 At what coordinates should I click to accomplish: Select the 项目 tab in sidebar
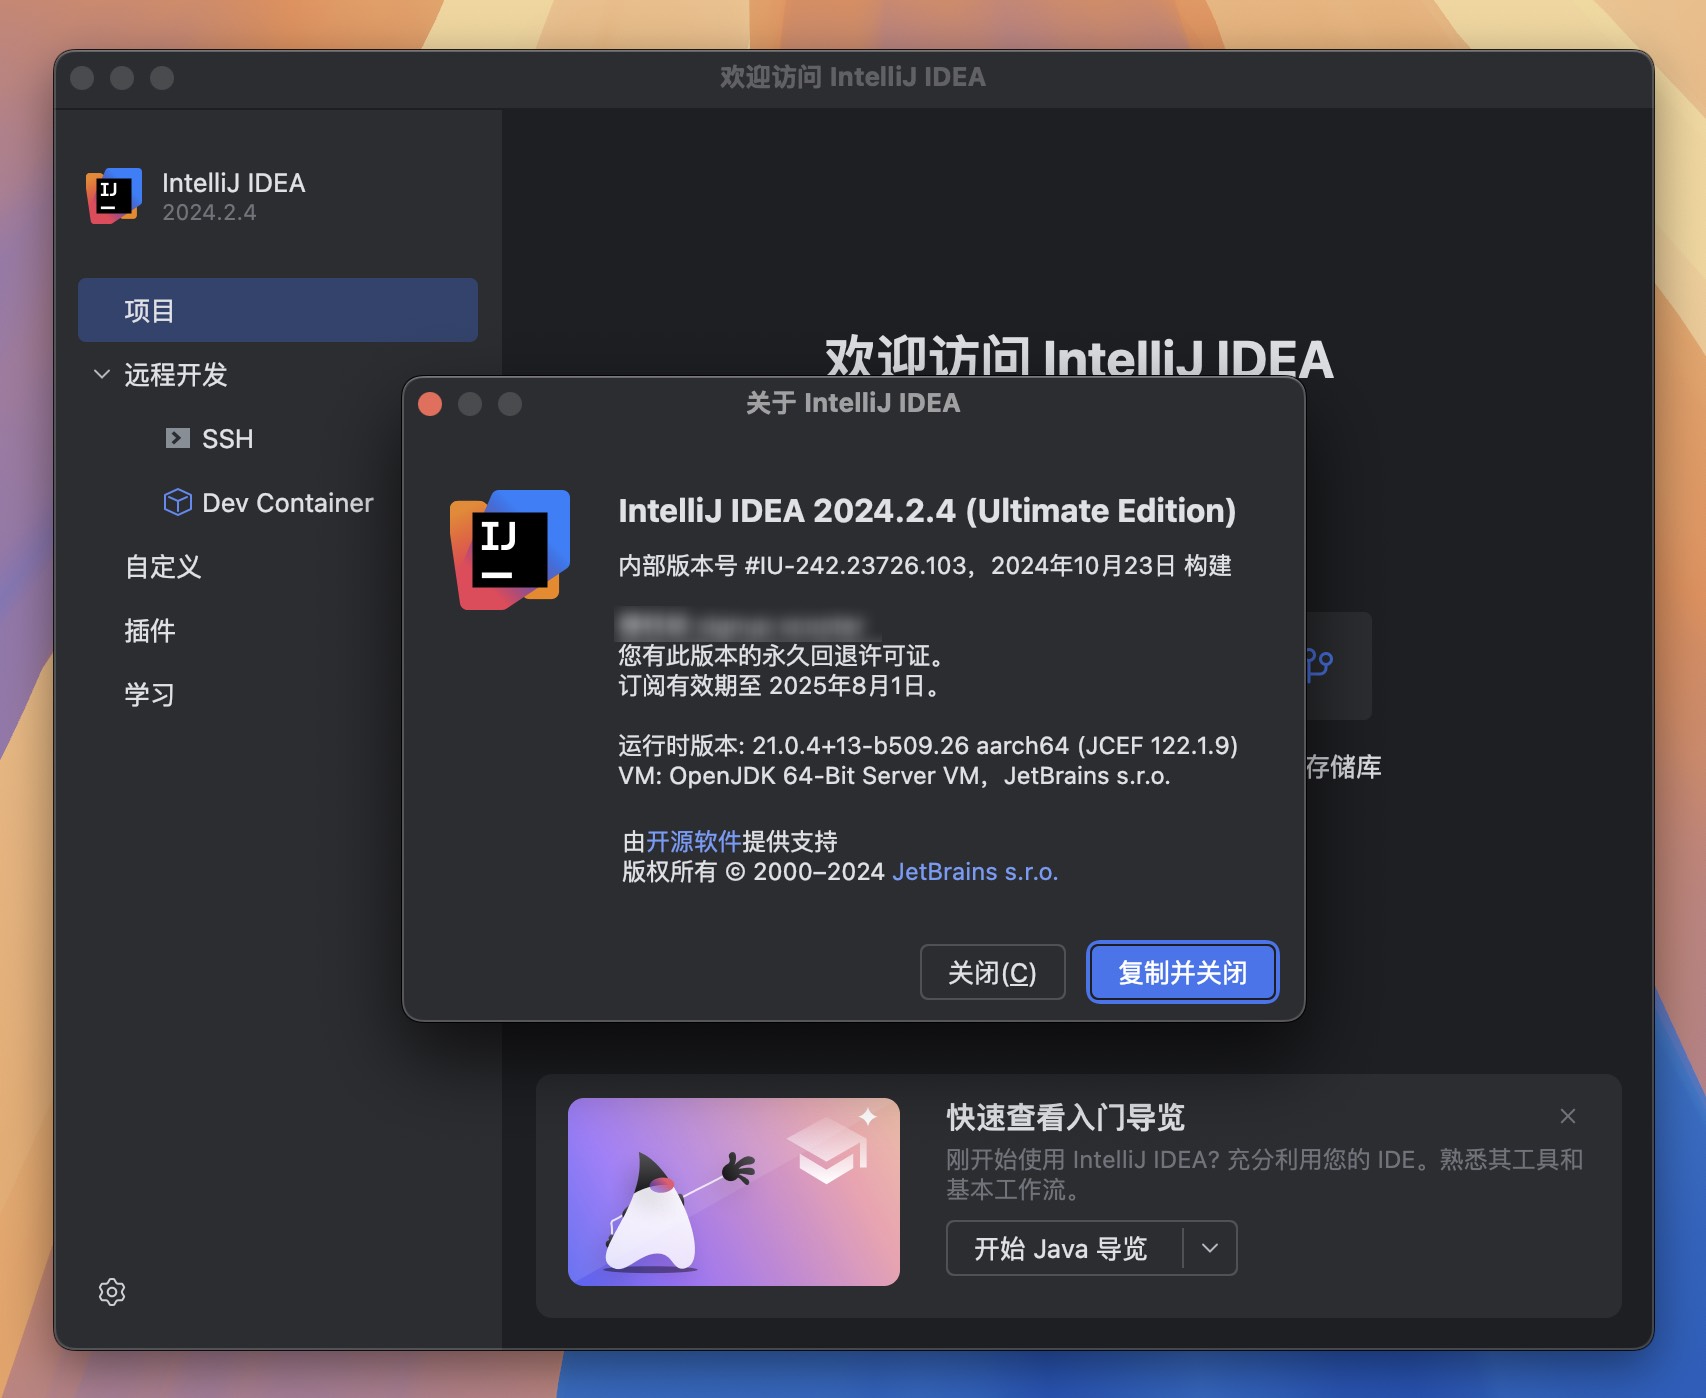click(x=278, y=310)
